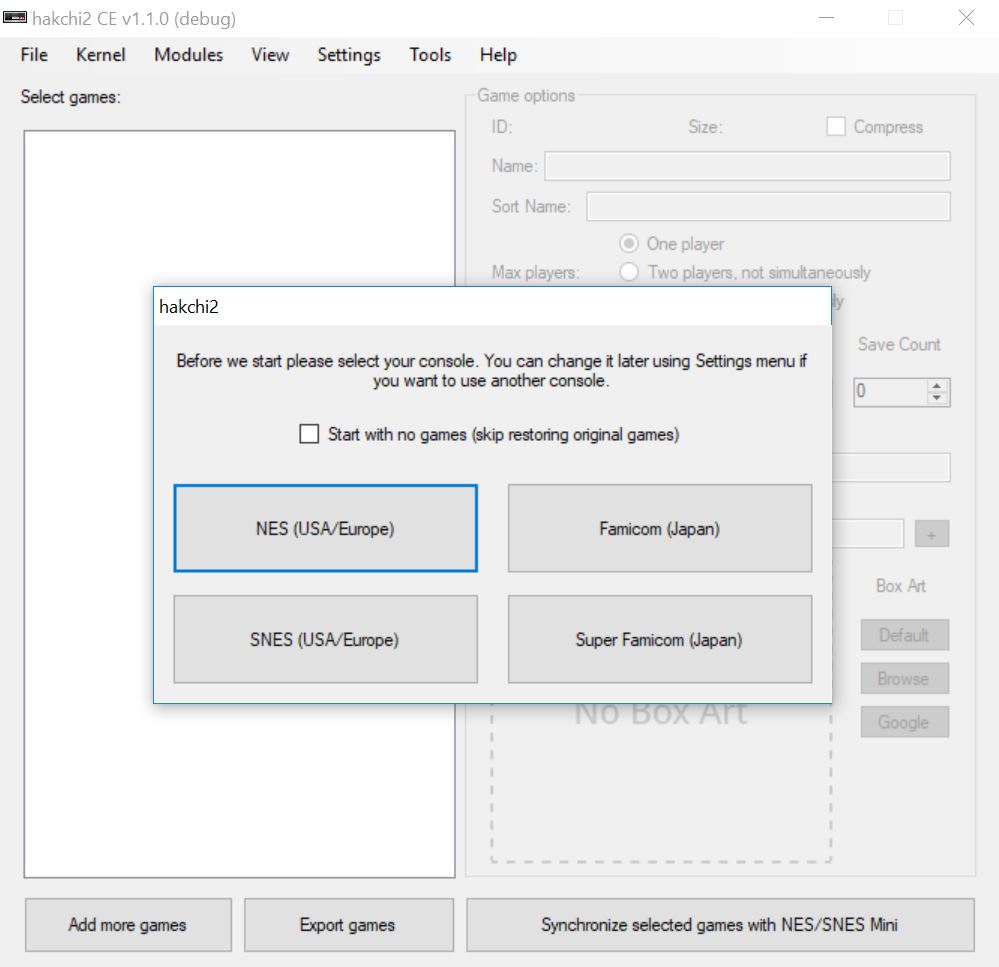The height and width of the screenshot is (967, 999).
Task: Open the Help menu
Action: click(498, 55)
